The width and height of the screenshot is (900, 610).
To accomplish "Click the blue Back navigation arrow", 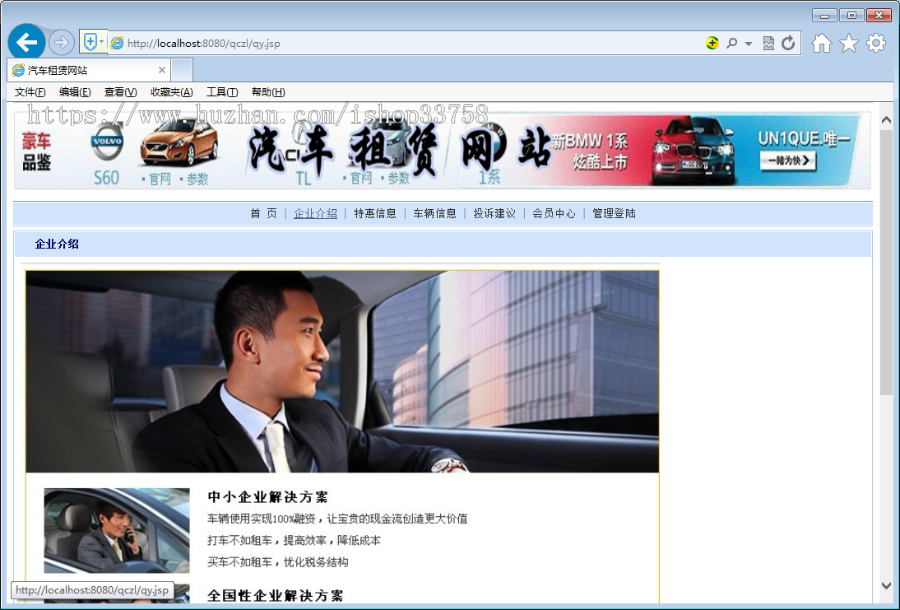I will click(26, 42).
